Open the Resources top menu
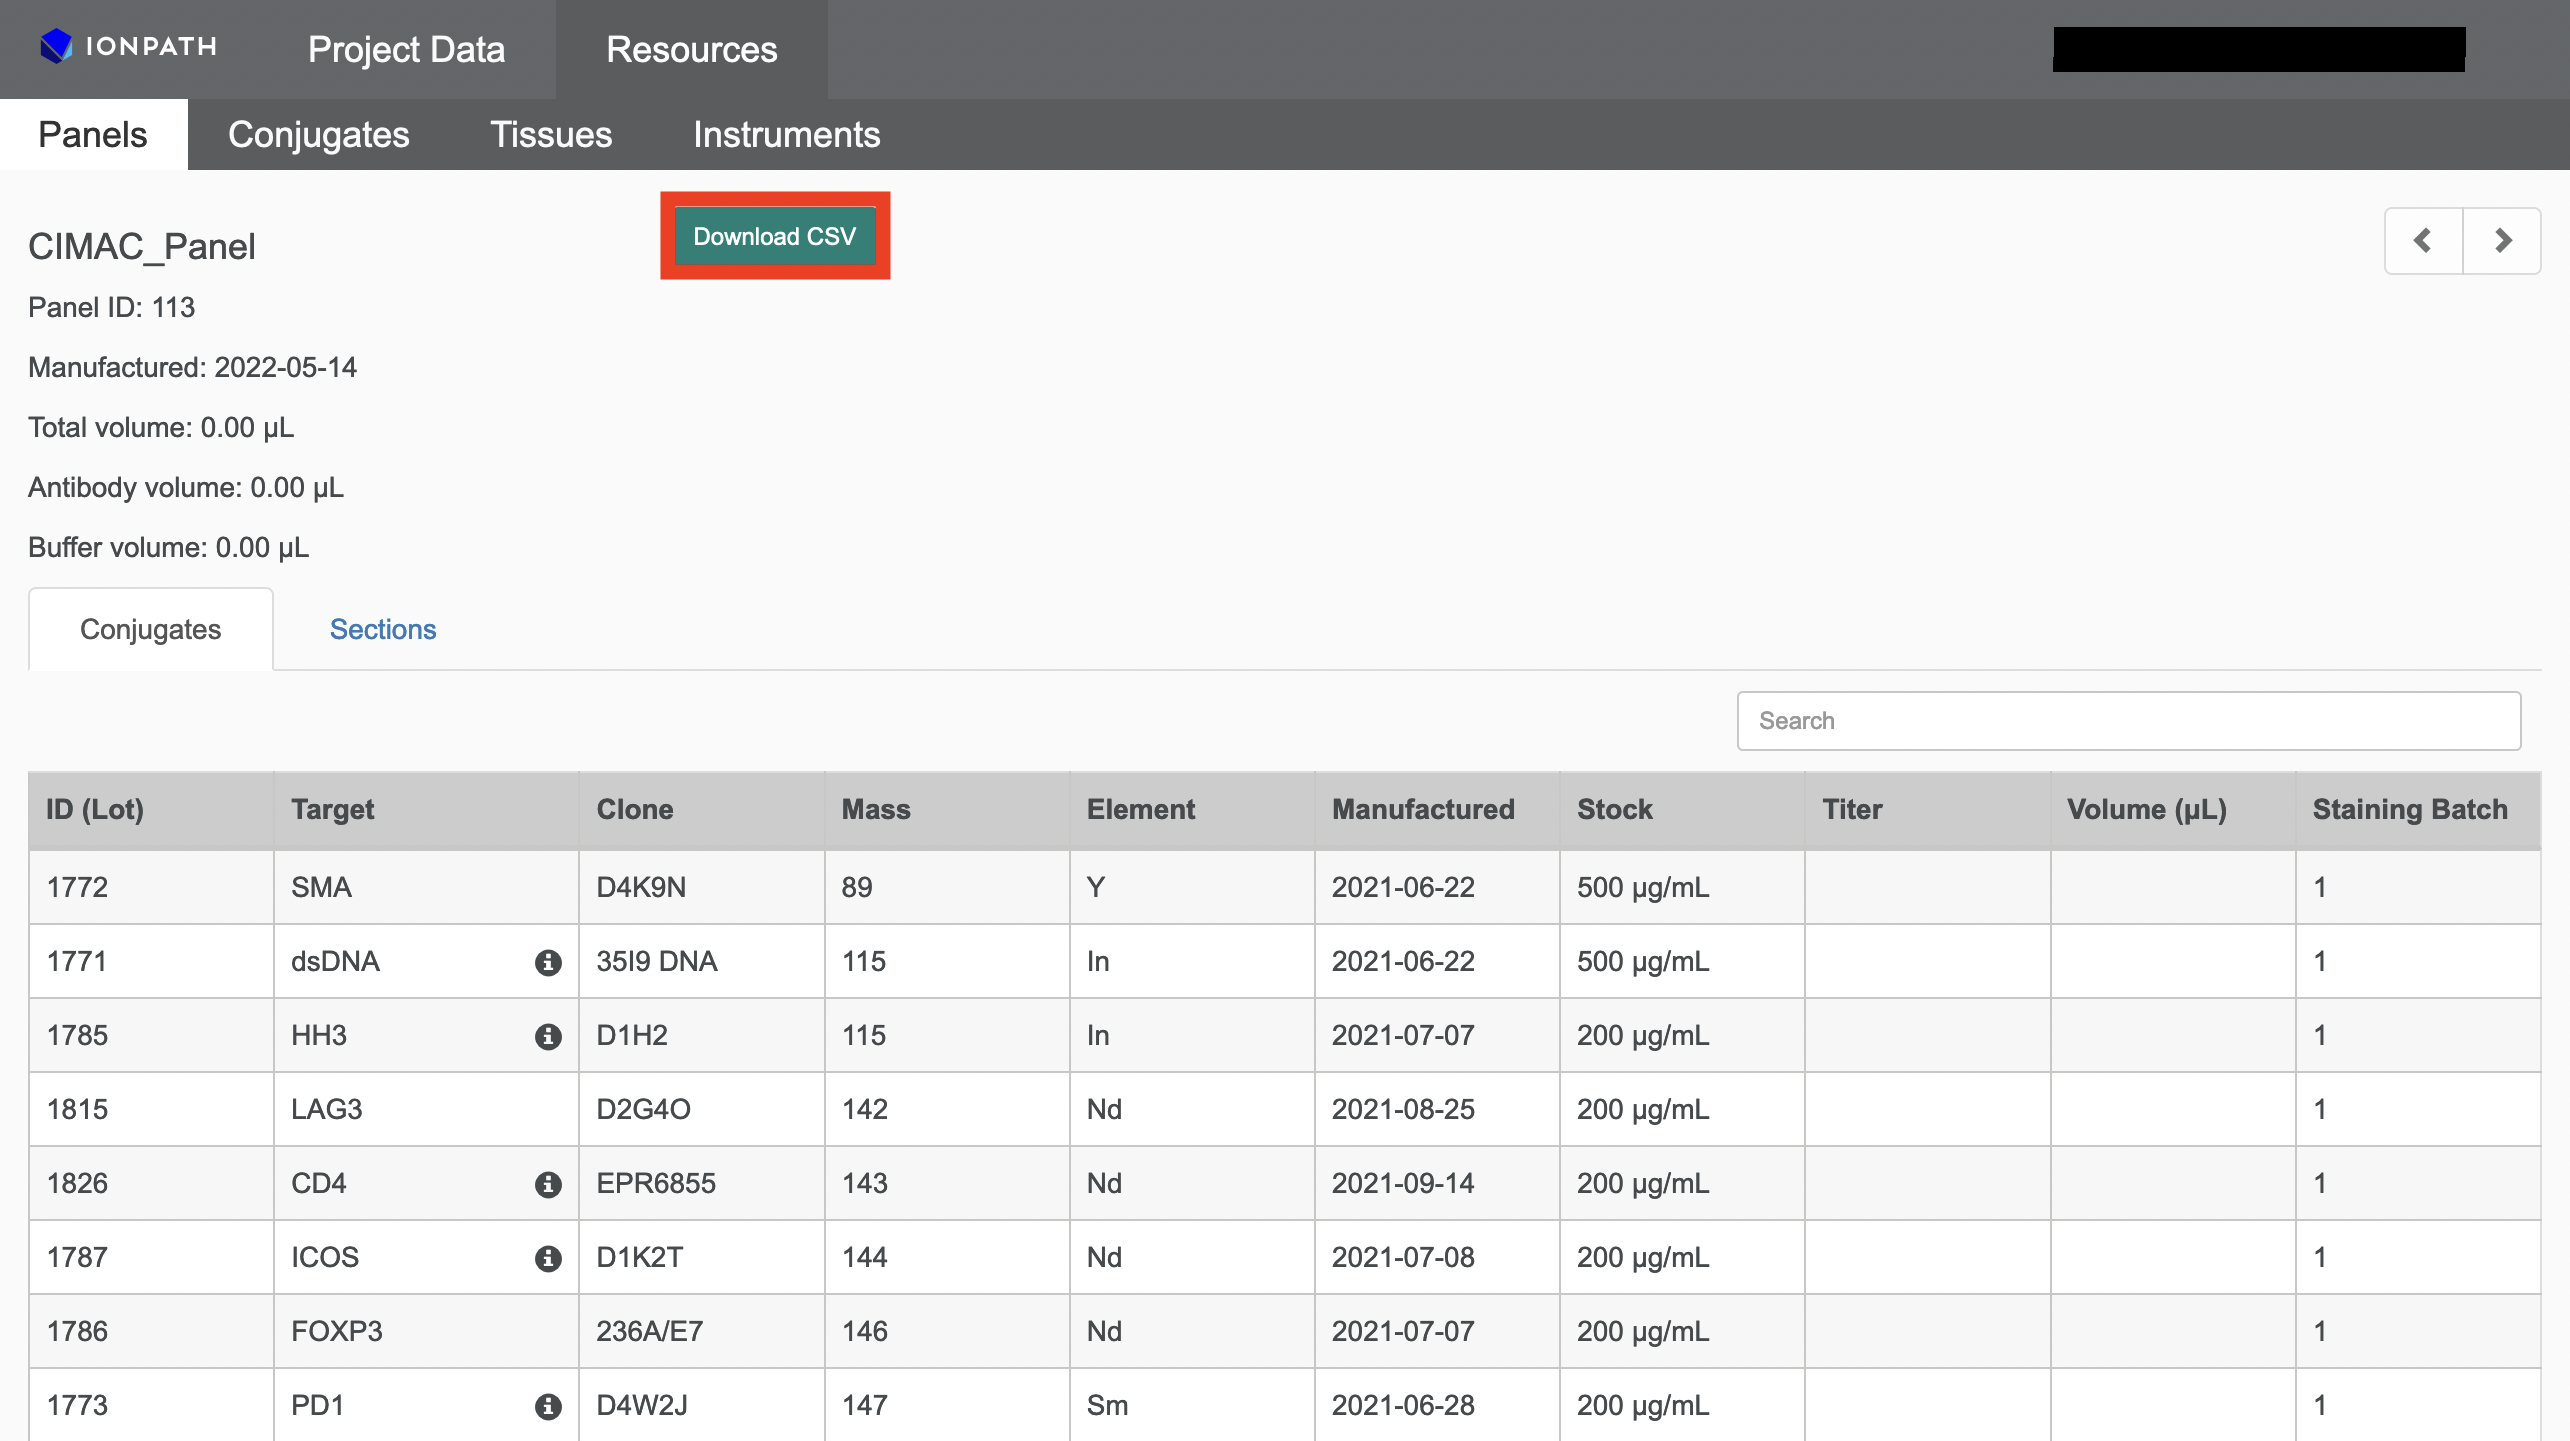2570x1441 pixels. [x=691, y=49]
